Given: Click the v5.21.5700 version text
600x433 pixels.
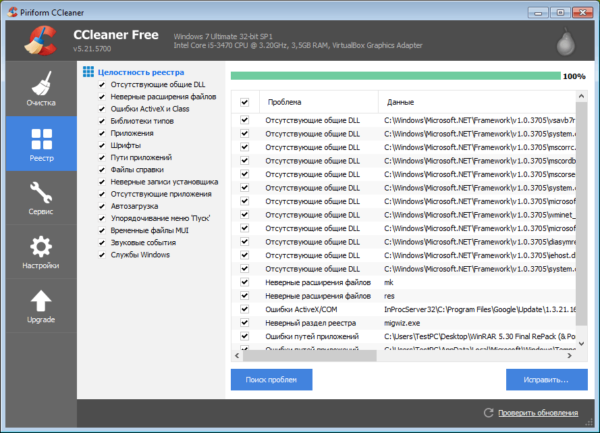Looking at the screenshot, I should click(x=92, y=49).
